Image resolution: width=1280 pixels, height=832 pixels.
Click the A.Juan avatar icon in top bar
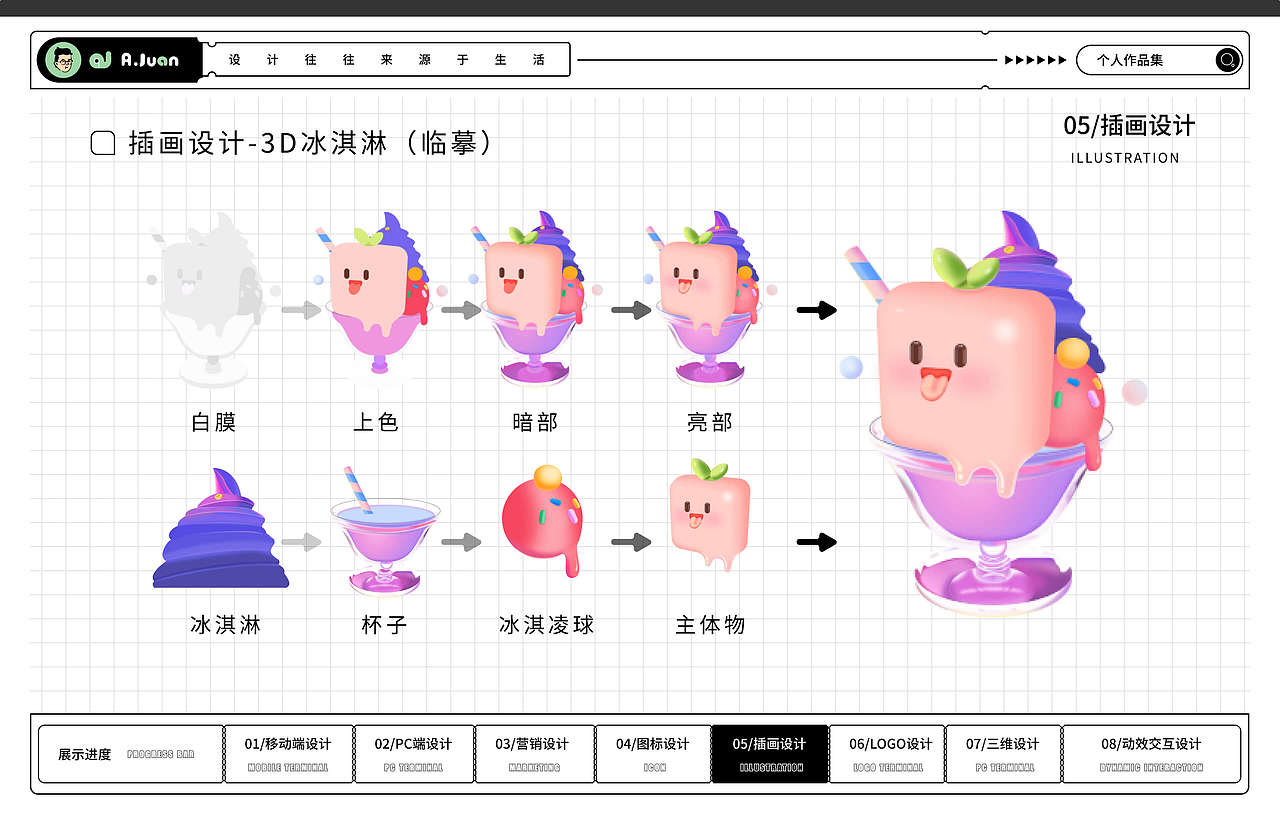pos(63,59)
